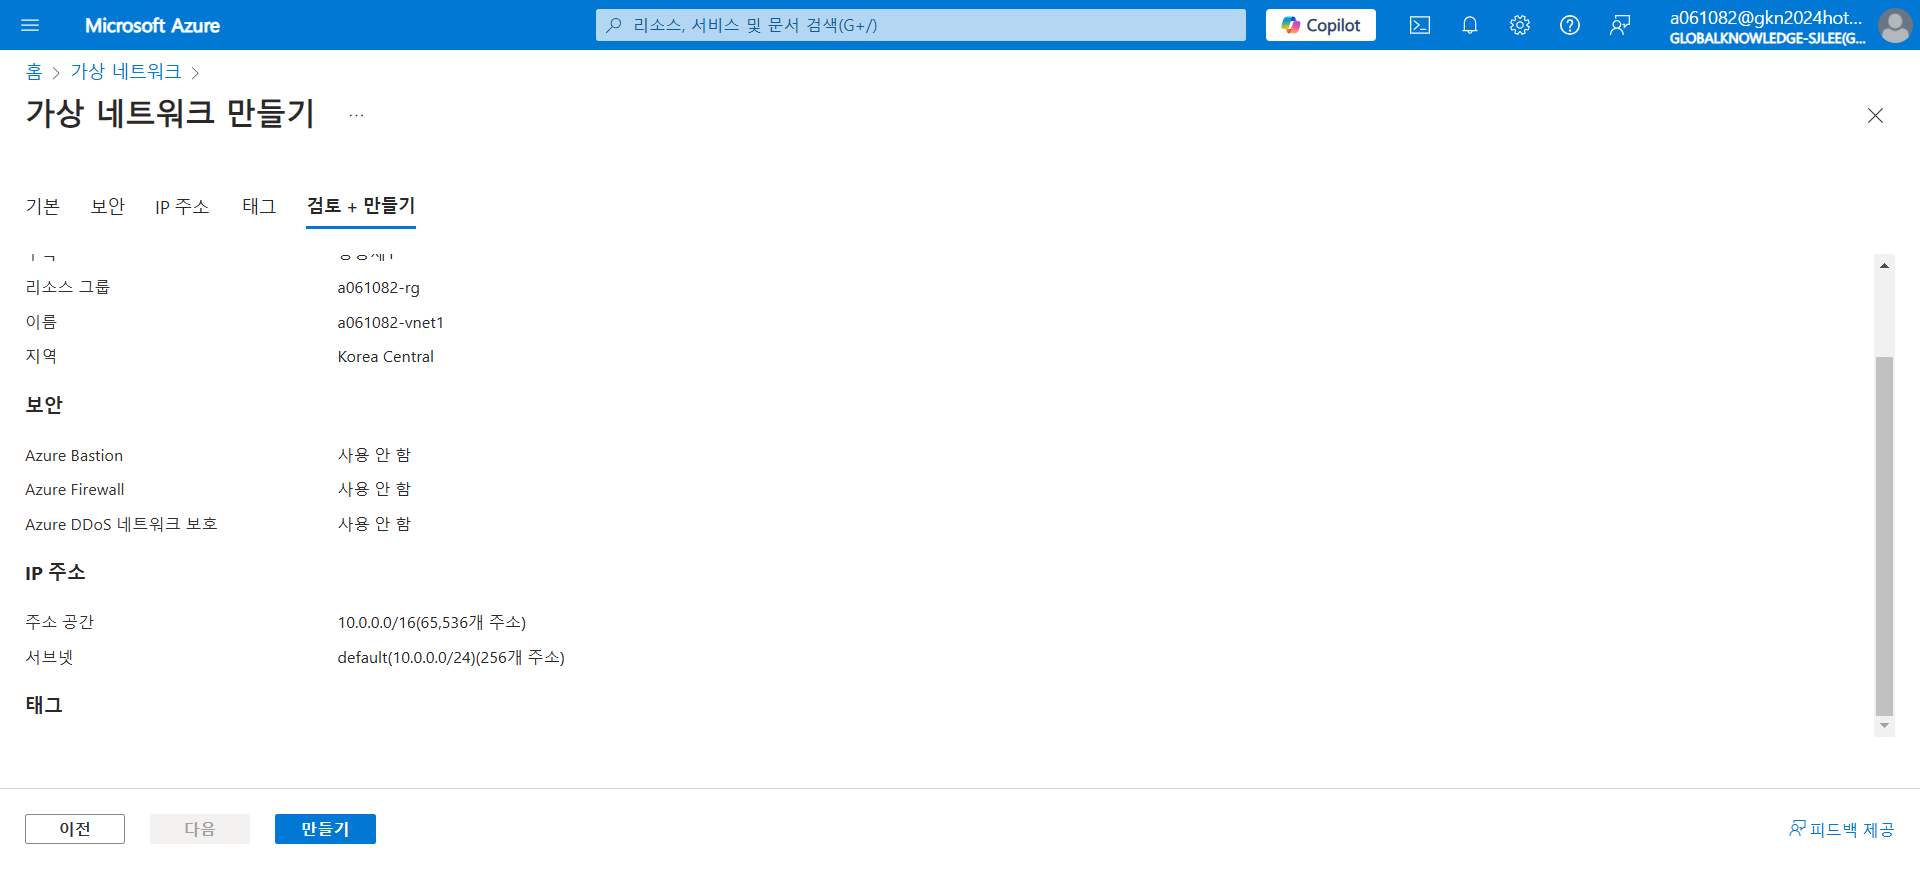Click the account name a061082@gkn2024hot...
This screenshot has width=1920, height=869.
point(1766,17)
